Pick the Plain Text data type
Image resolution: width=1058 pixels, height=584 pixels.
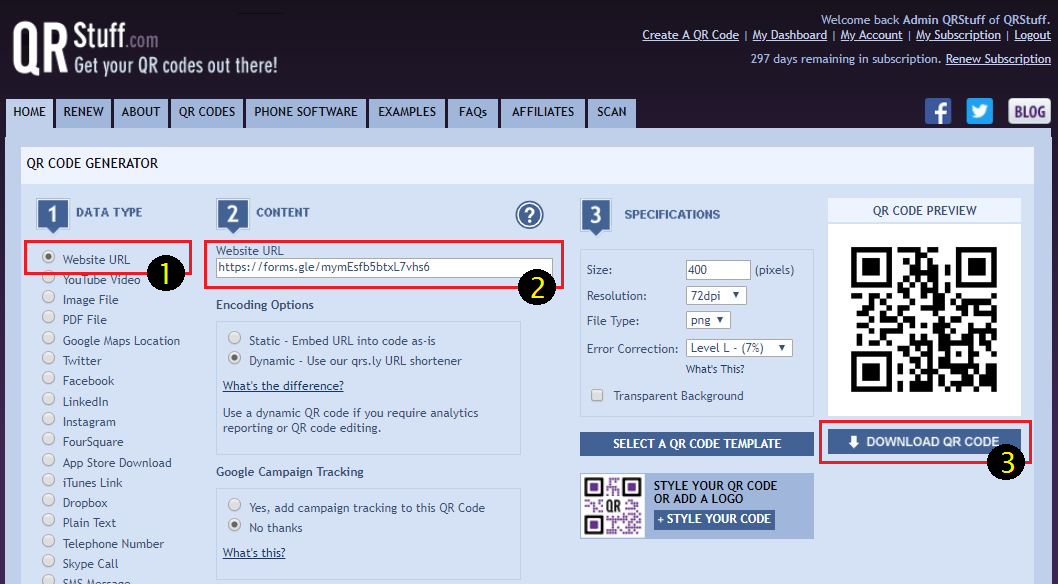[x=48, y=520]
